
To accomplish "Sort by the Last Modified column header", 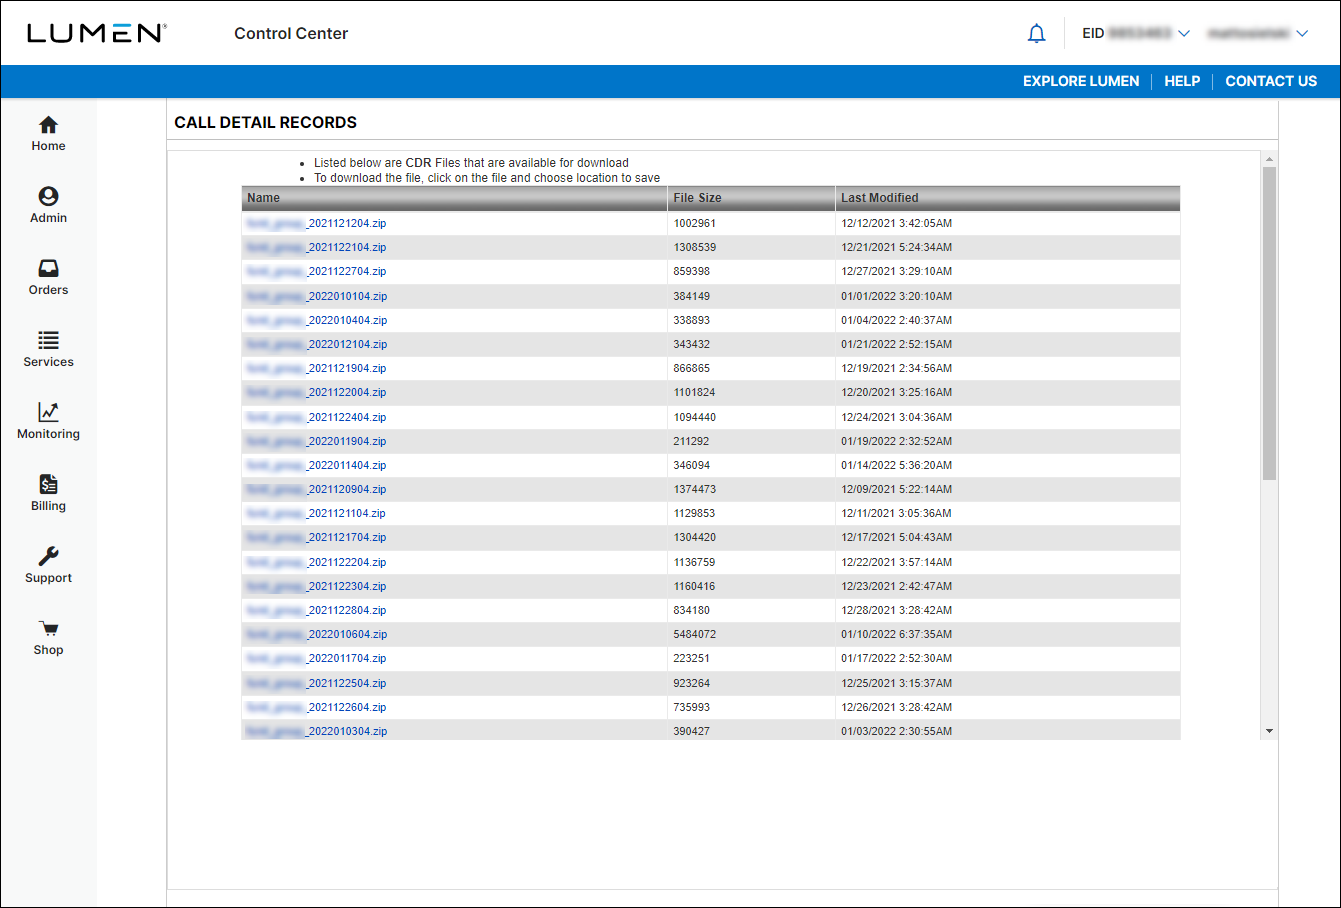I will click(1008, 198).
